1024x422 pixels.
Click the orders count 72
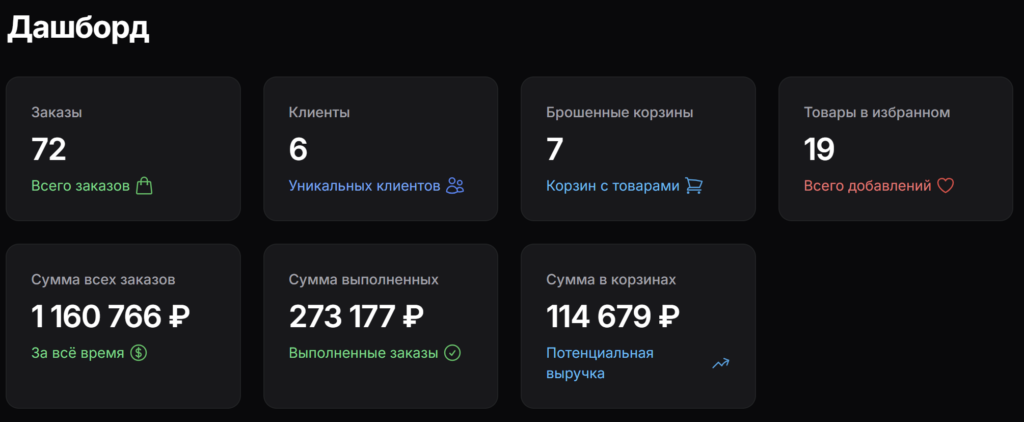point(49,150)
